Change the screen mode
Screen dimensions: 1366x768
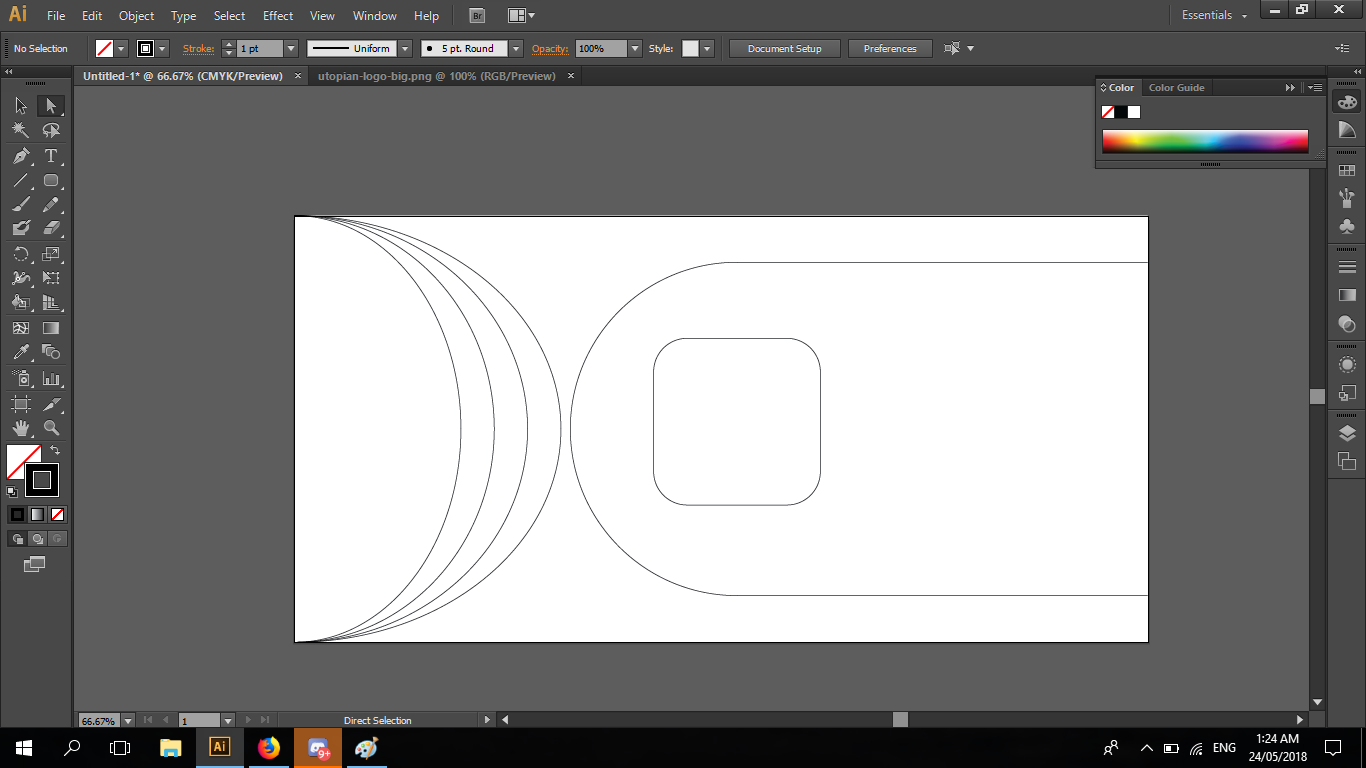tap(35, 564)
